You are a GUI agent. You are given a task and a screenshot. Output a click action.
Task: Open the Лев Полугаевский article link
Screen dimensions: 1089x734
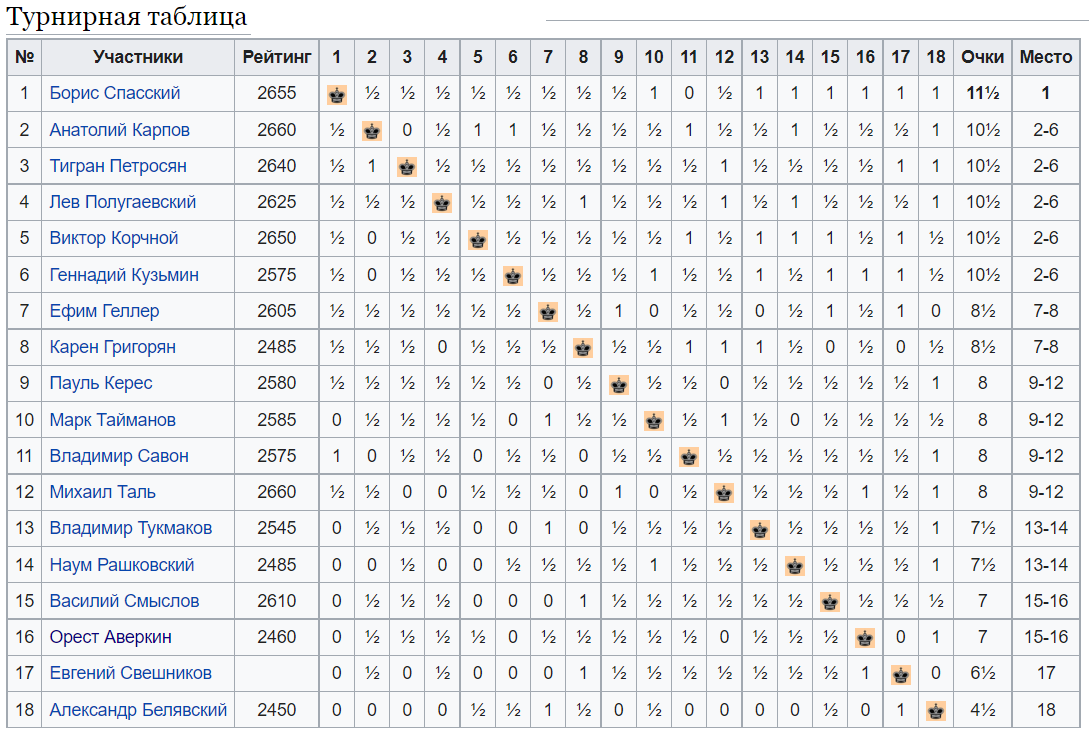[x=123, y=202]
